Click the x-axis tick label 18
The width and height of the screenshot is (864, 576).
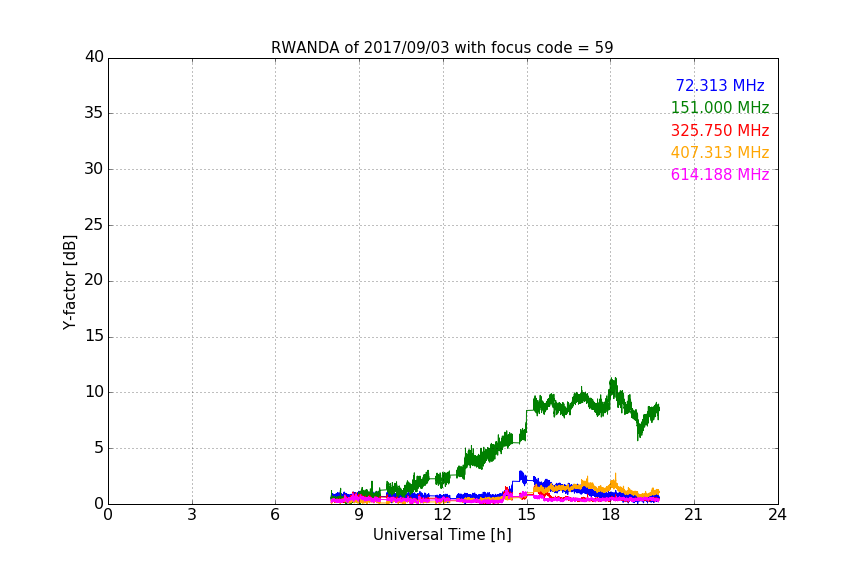610,515
